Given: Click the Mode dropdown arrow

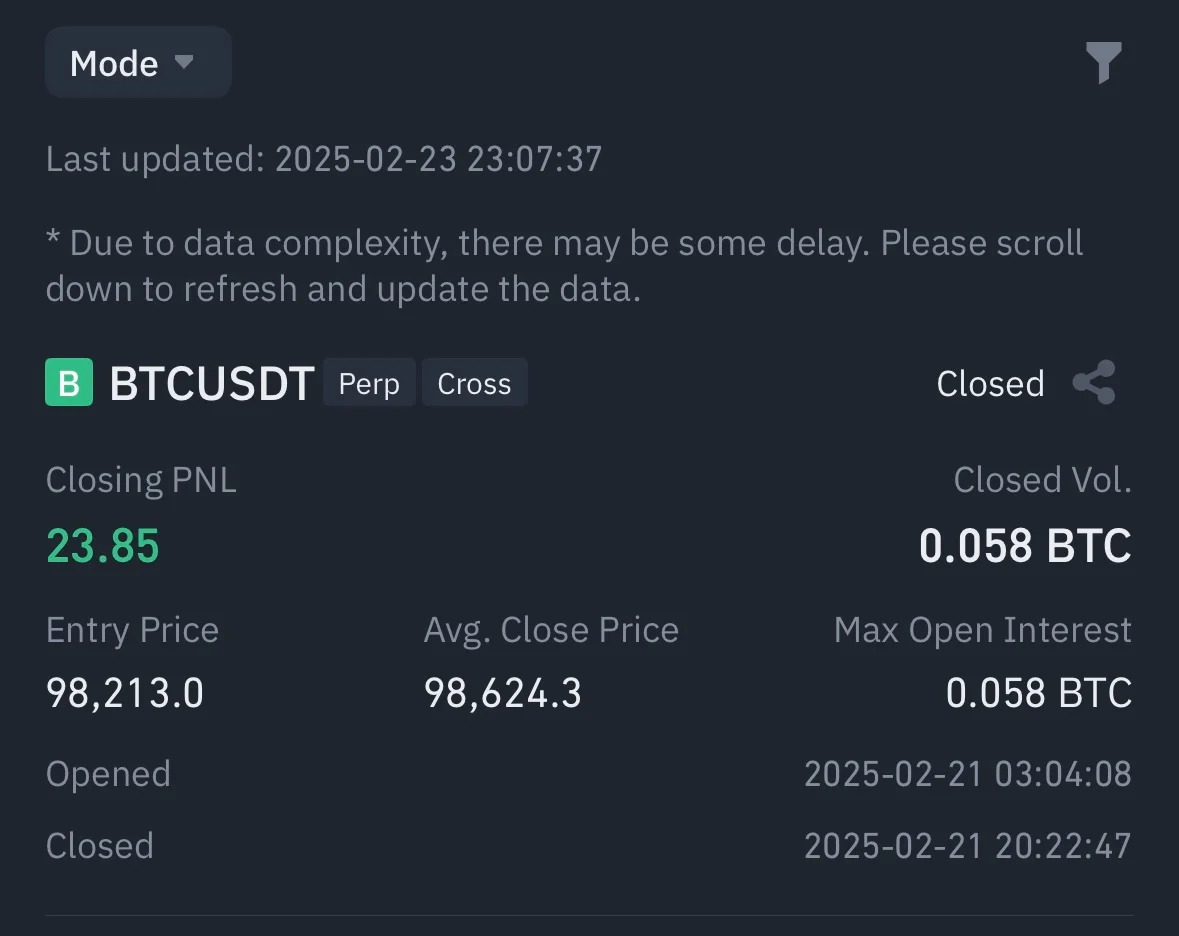Looking at the screenshot, I should (x=183, y=62).
